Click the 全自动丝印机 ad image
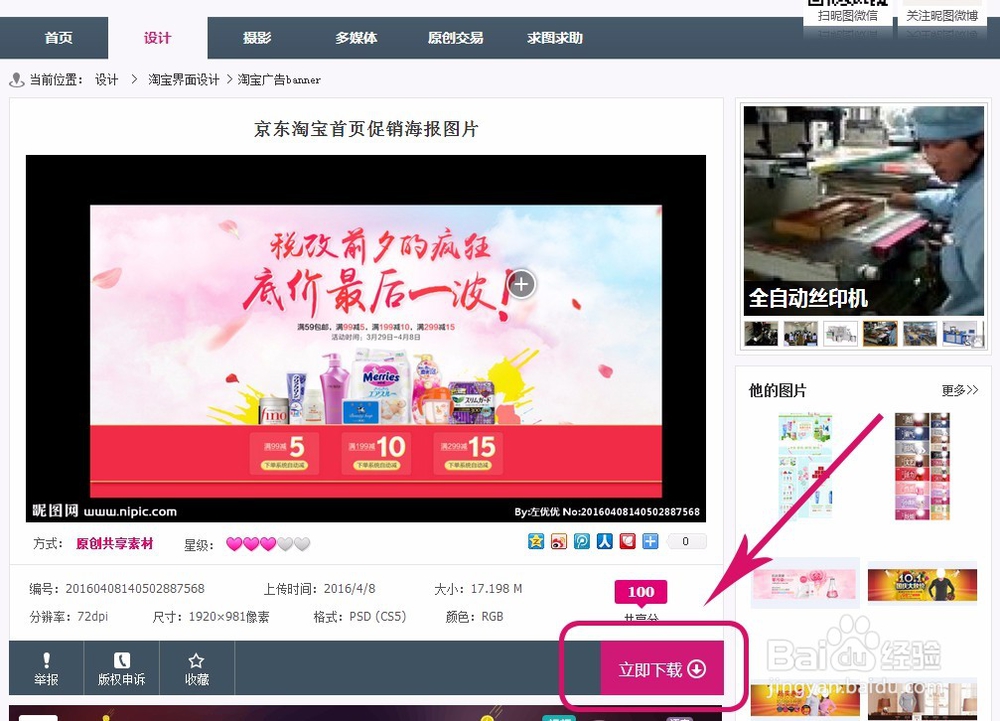 click(x=864, y=211)
